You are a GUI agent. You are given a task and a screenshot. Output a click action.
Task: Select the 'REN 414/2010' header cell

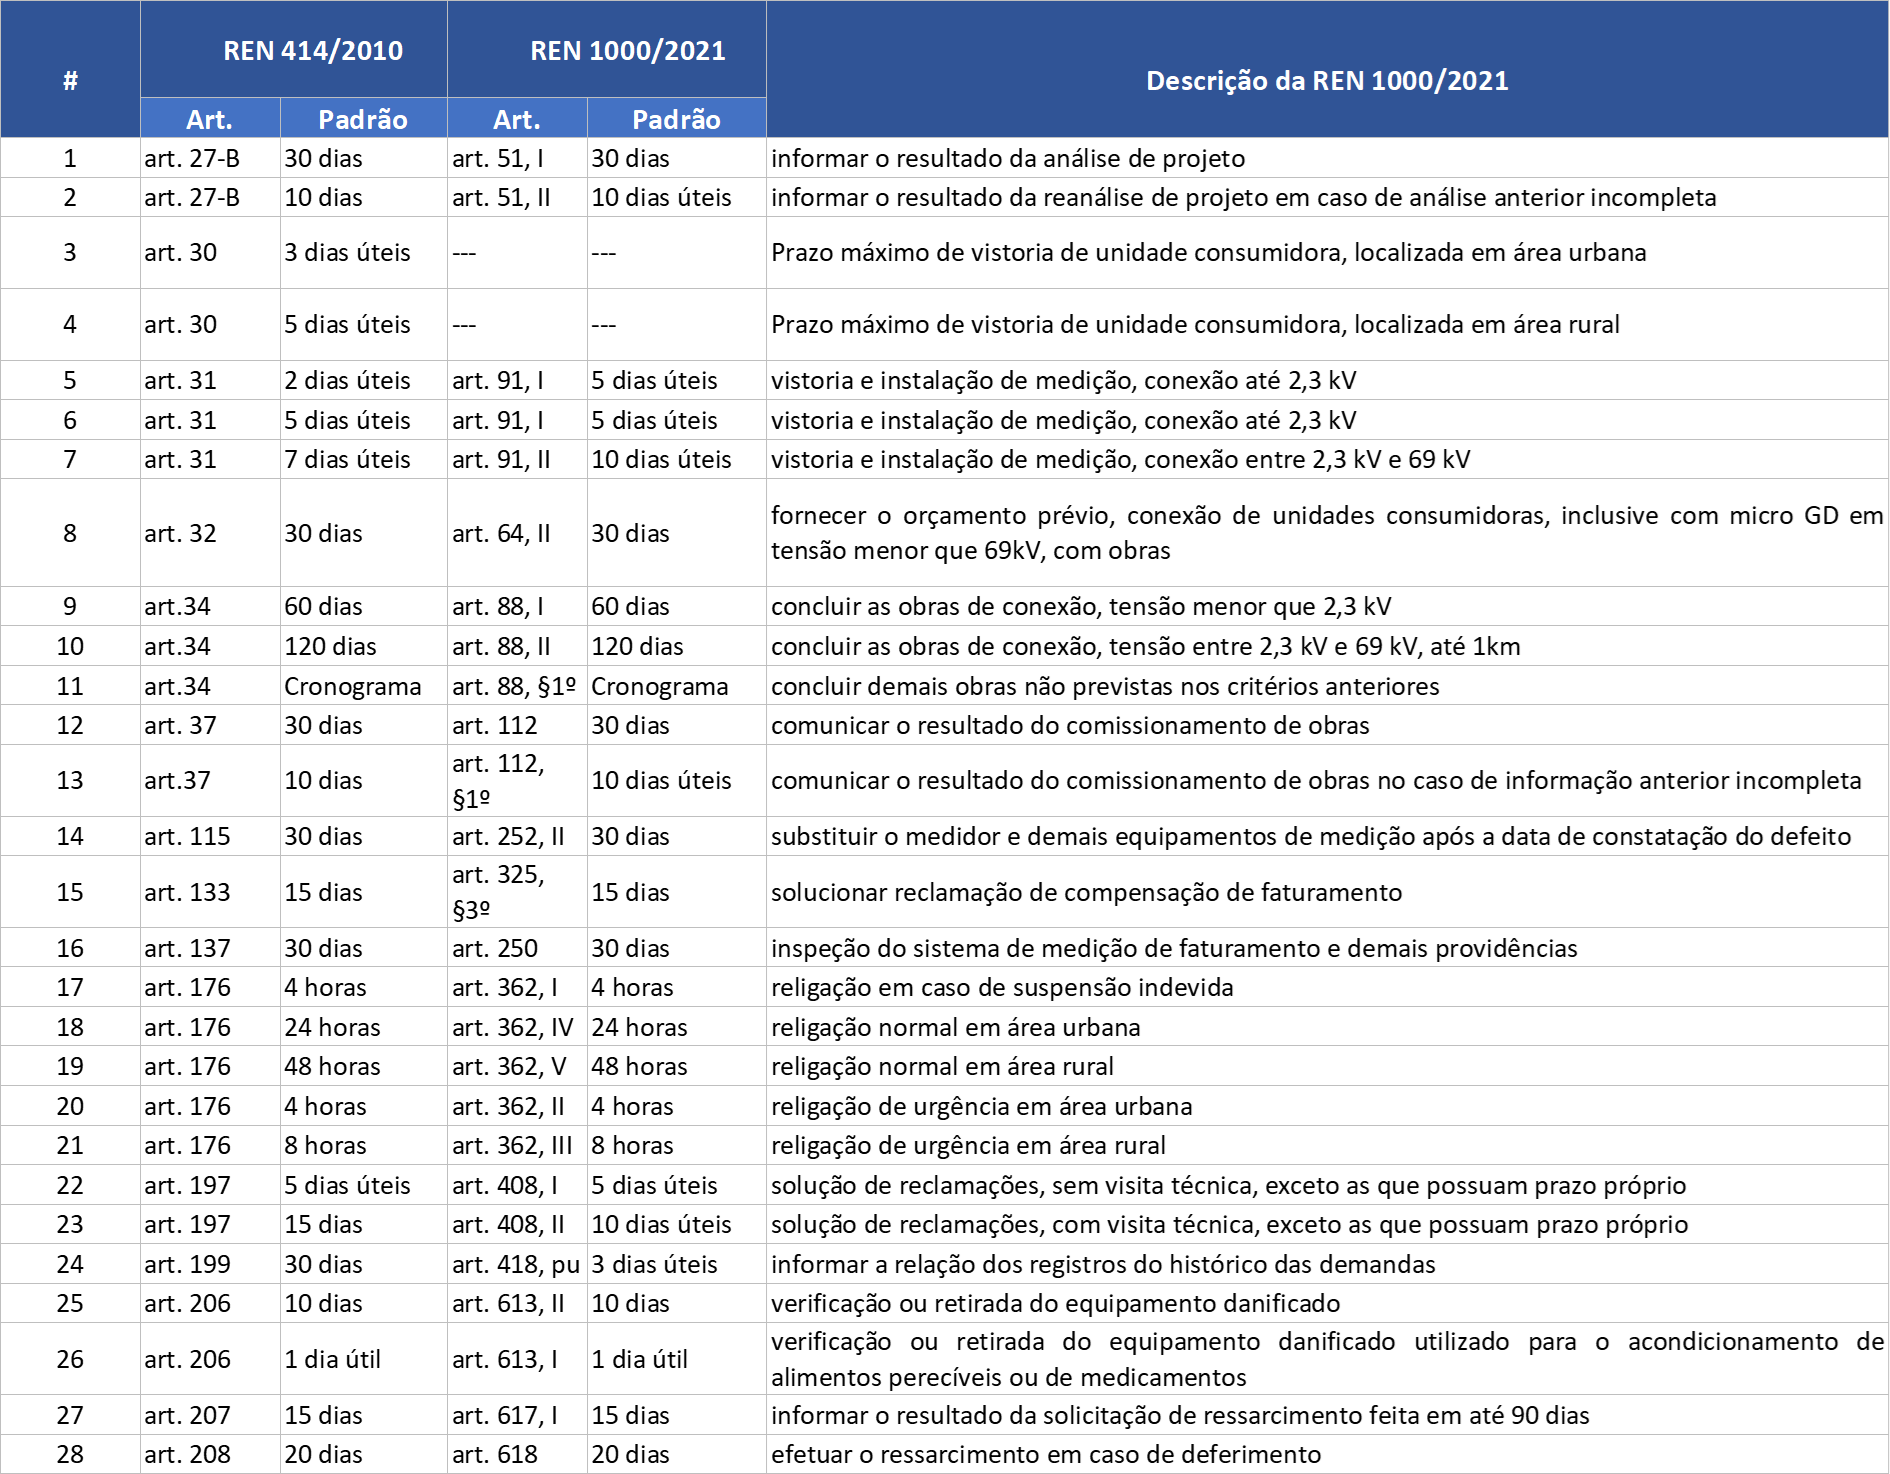(x=312, y=51)
